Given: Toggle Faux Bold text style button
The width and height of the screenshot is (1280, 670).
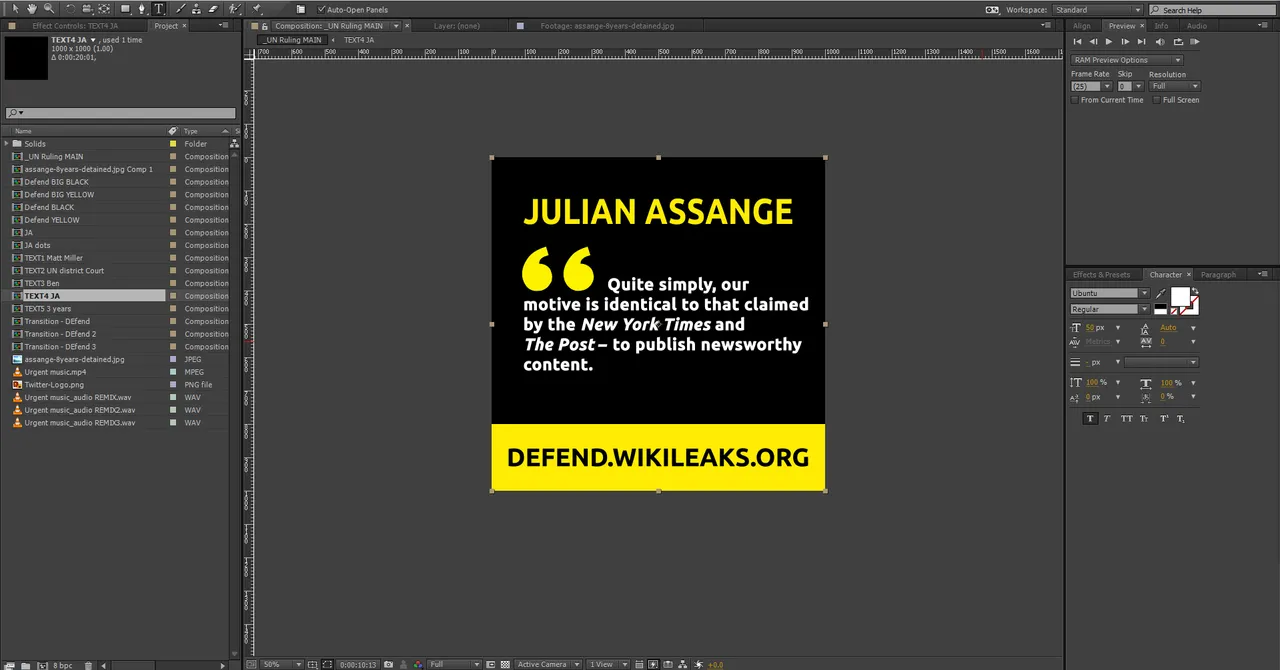Looking at the screenshot, I should [1090, 418].
